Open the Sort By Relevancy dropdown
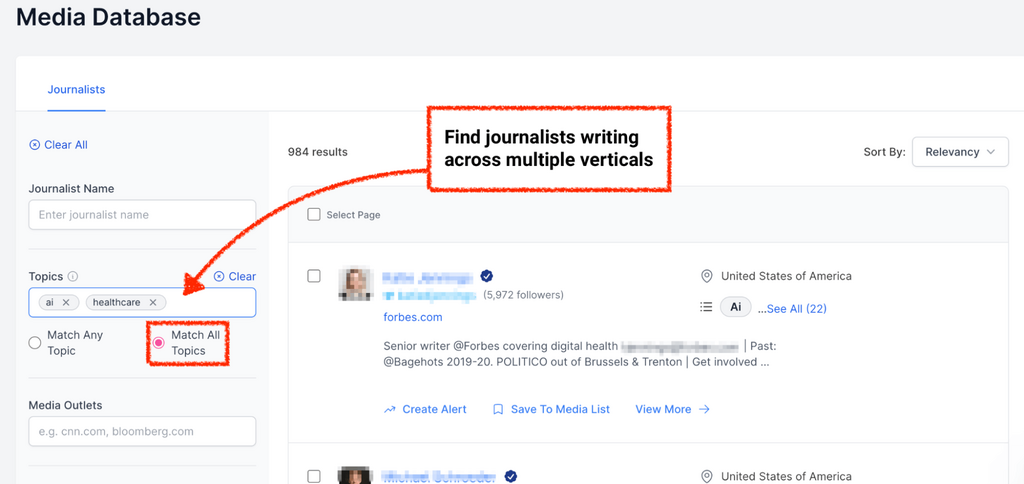Screen dimensions: 1024x484 [x=960, y=152]
